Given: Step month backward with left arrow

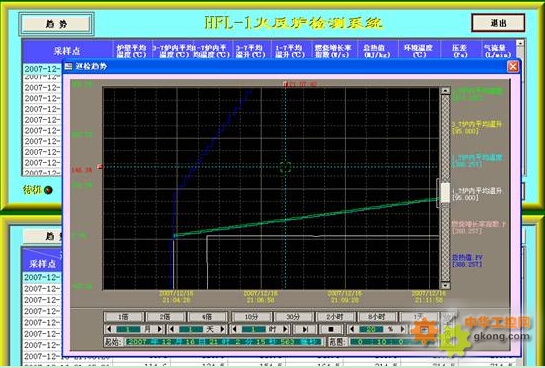Looking at the screenshot, I should pos(109,329).
